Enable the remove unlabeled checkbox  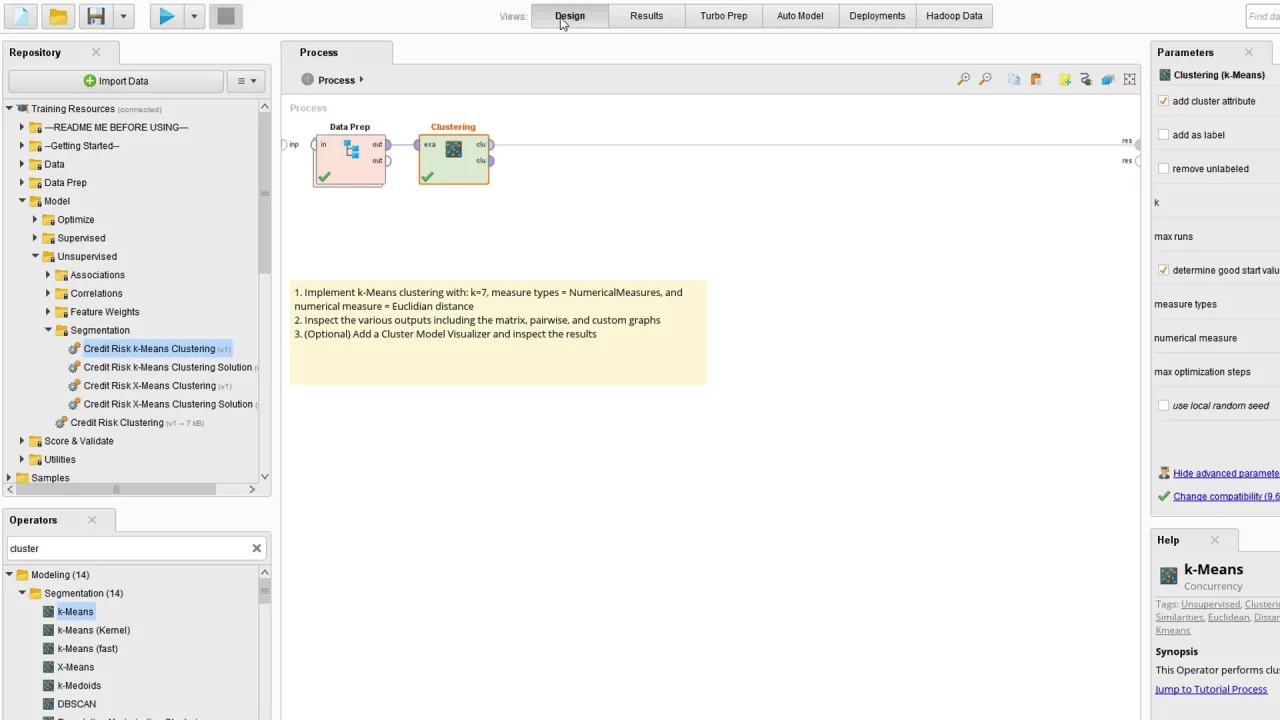1163,169
